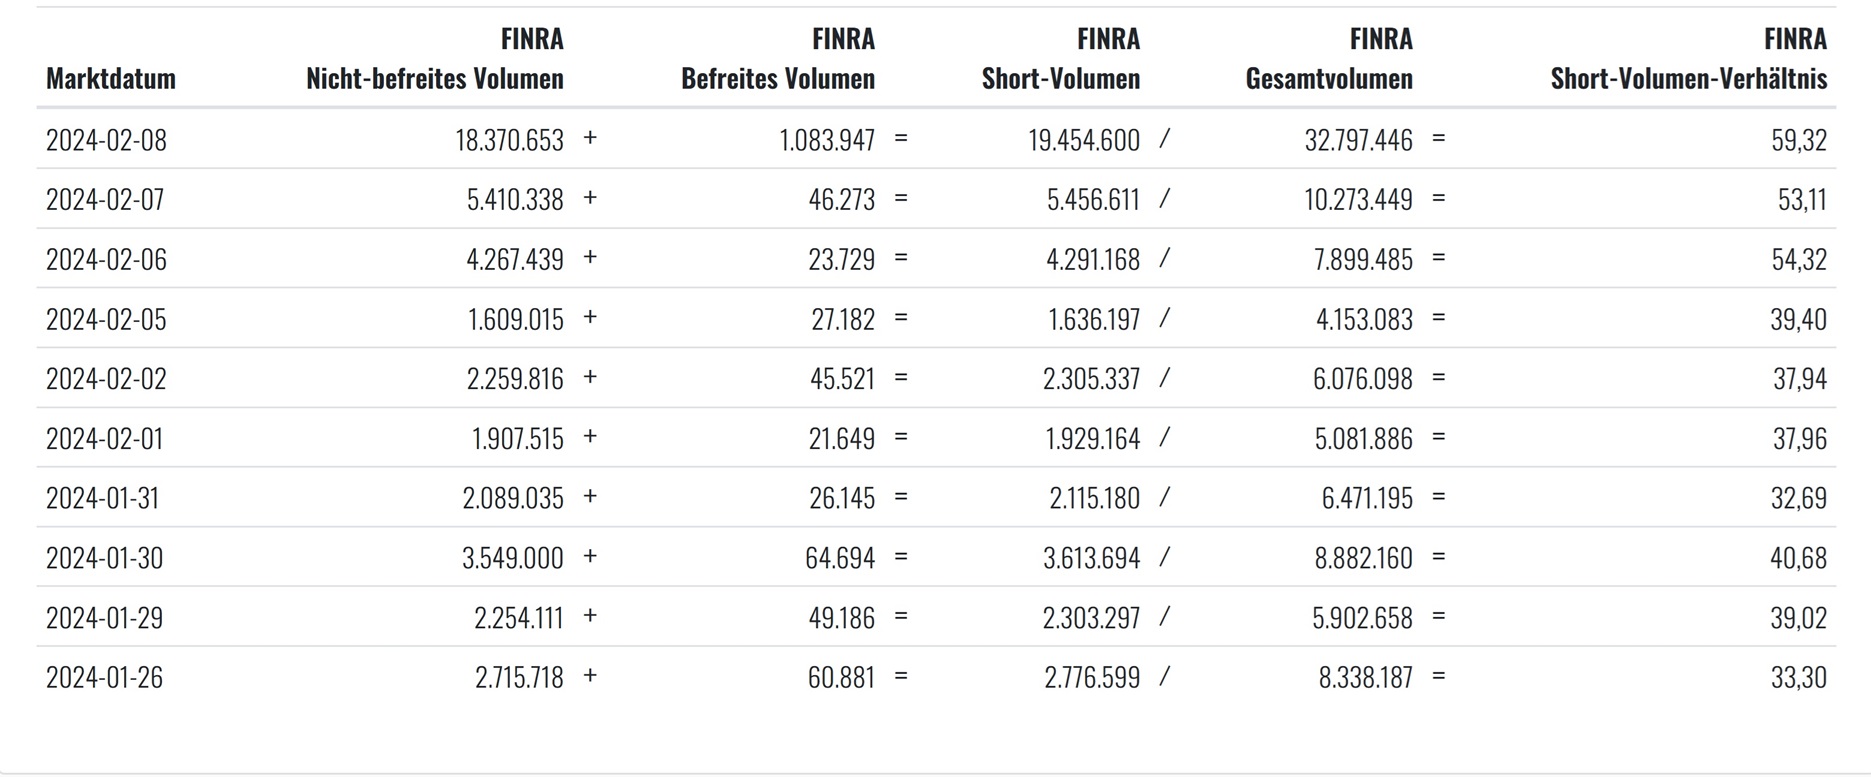Click non-exempt volume 3.549.000
Viewport: 1871px width, 777px height.
[512, 558]
